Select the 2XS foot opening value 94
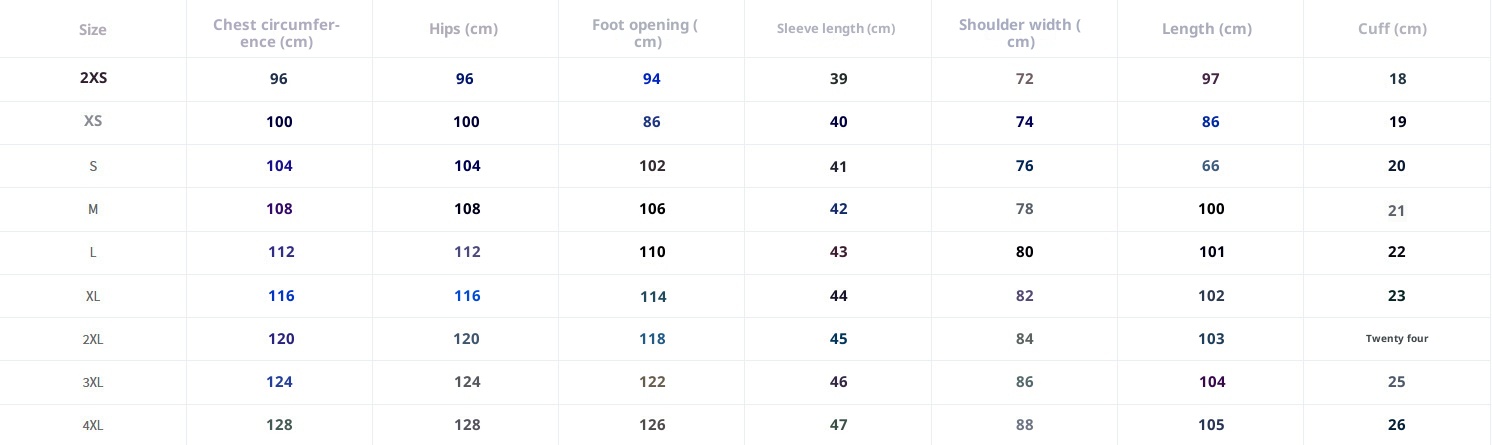This screenshot has height=445, width=1492. (652, 79)
